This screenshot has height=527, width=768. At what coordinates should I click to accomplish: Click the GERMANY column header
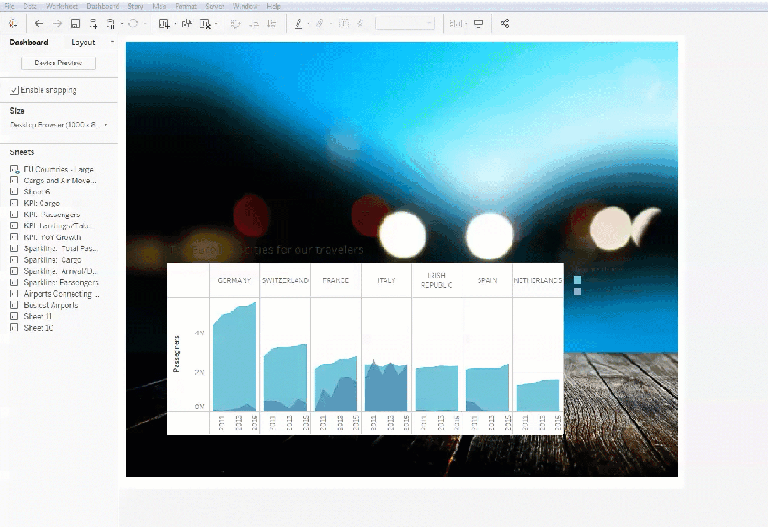(234, 280)
